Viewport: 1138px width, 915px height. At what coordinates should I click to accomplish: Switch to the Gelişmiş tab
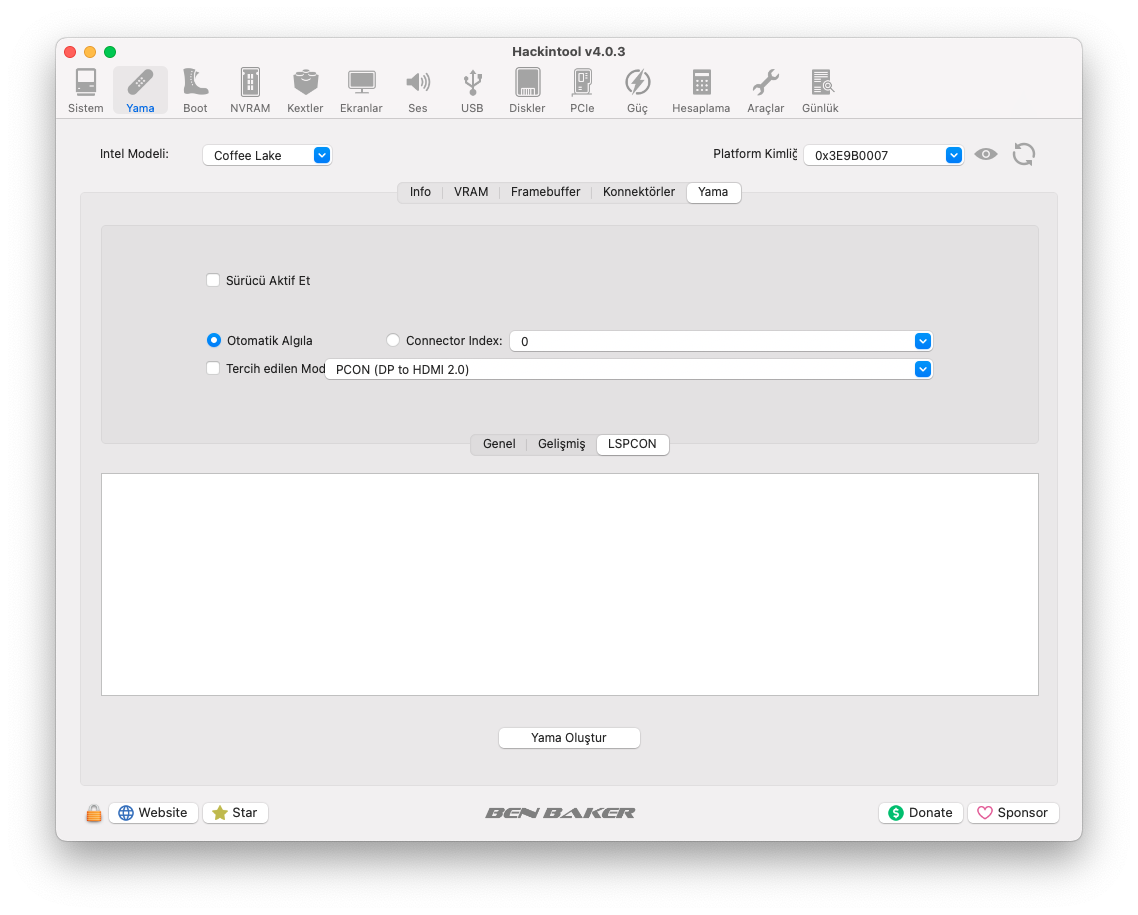click(x=561, y=444)
